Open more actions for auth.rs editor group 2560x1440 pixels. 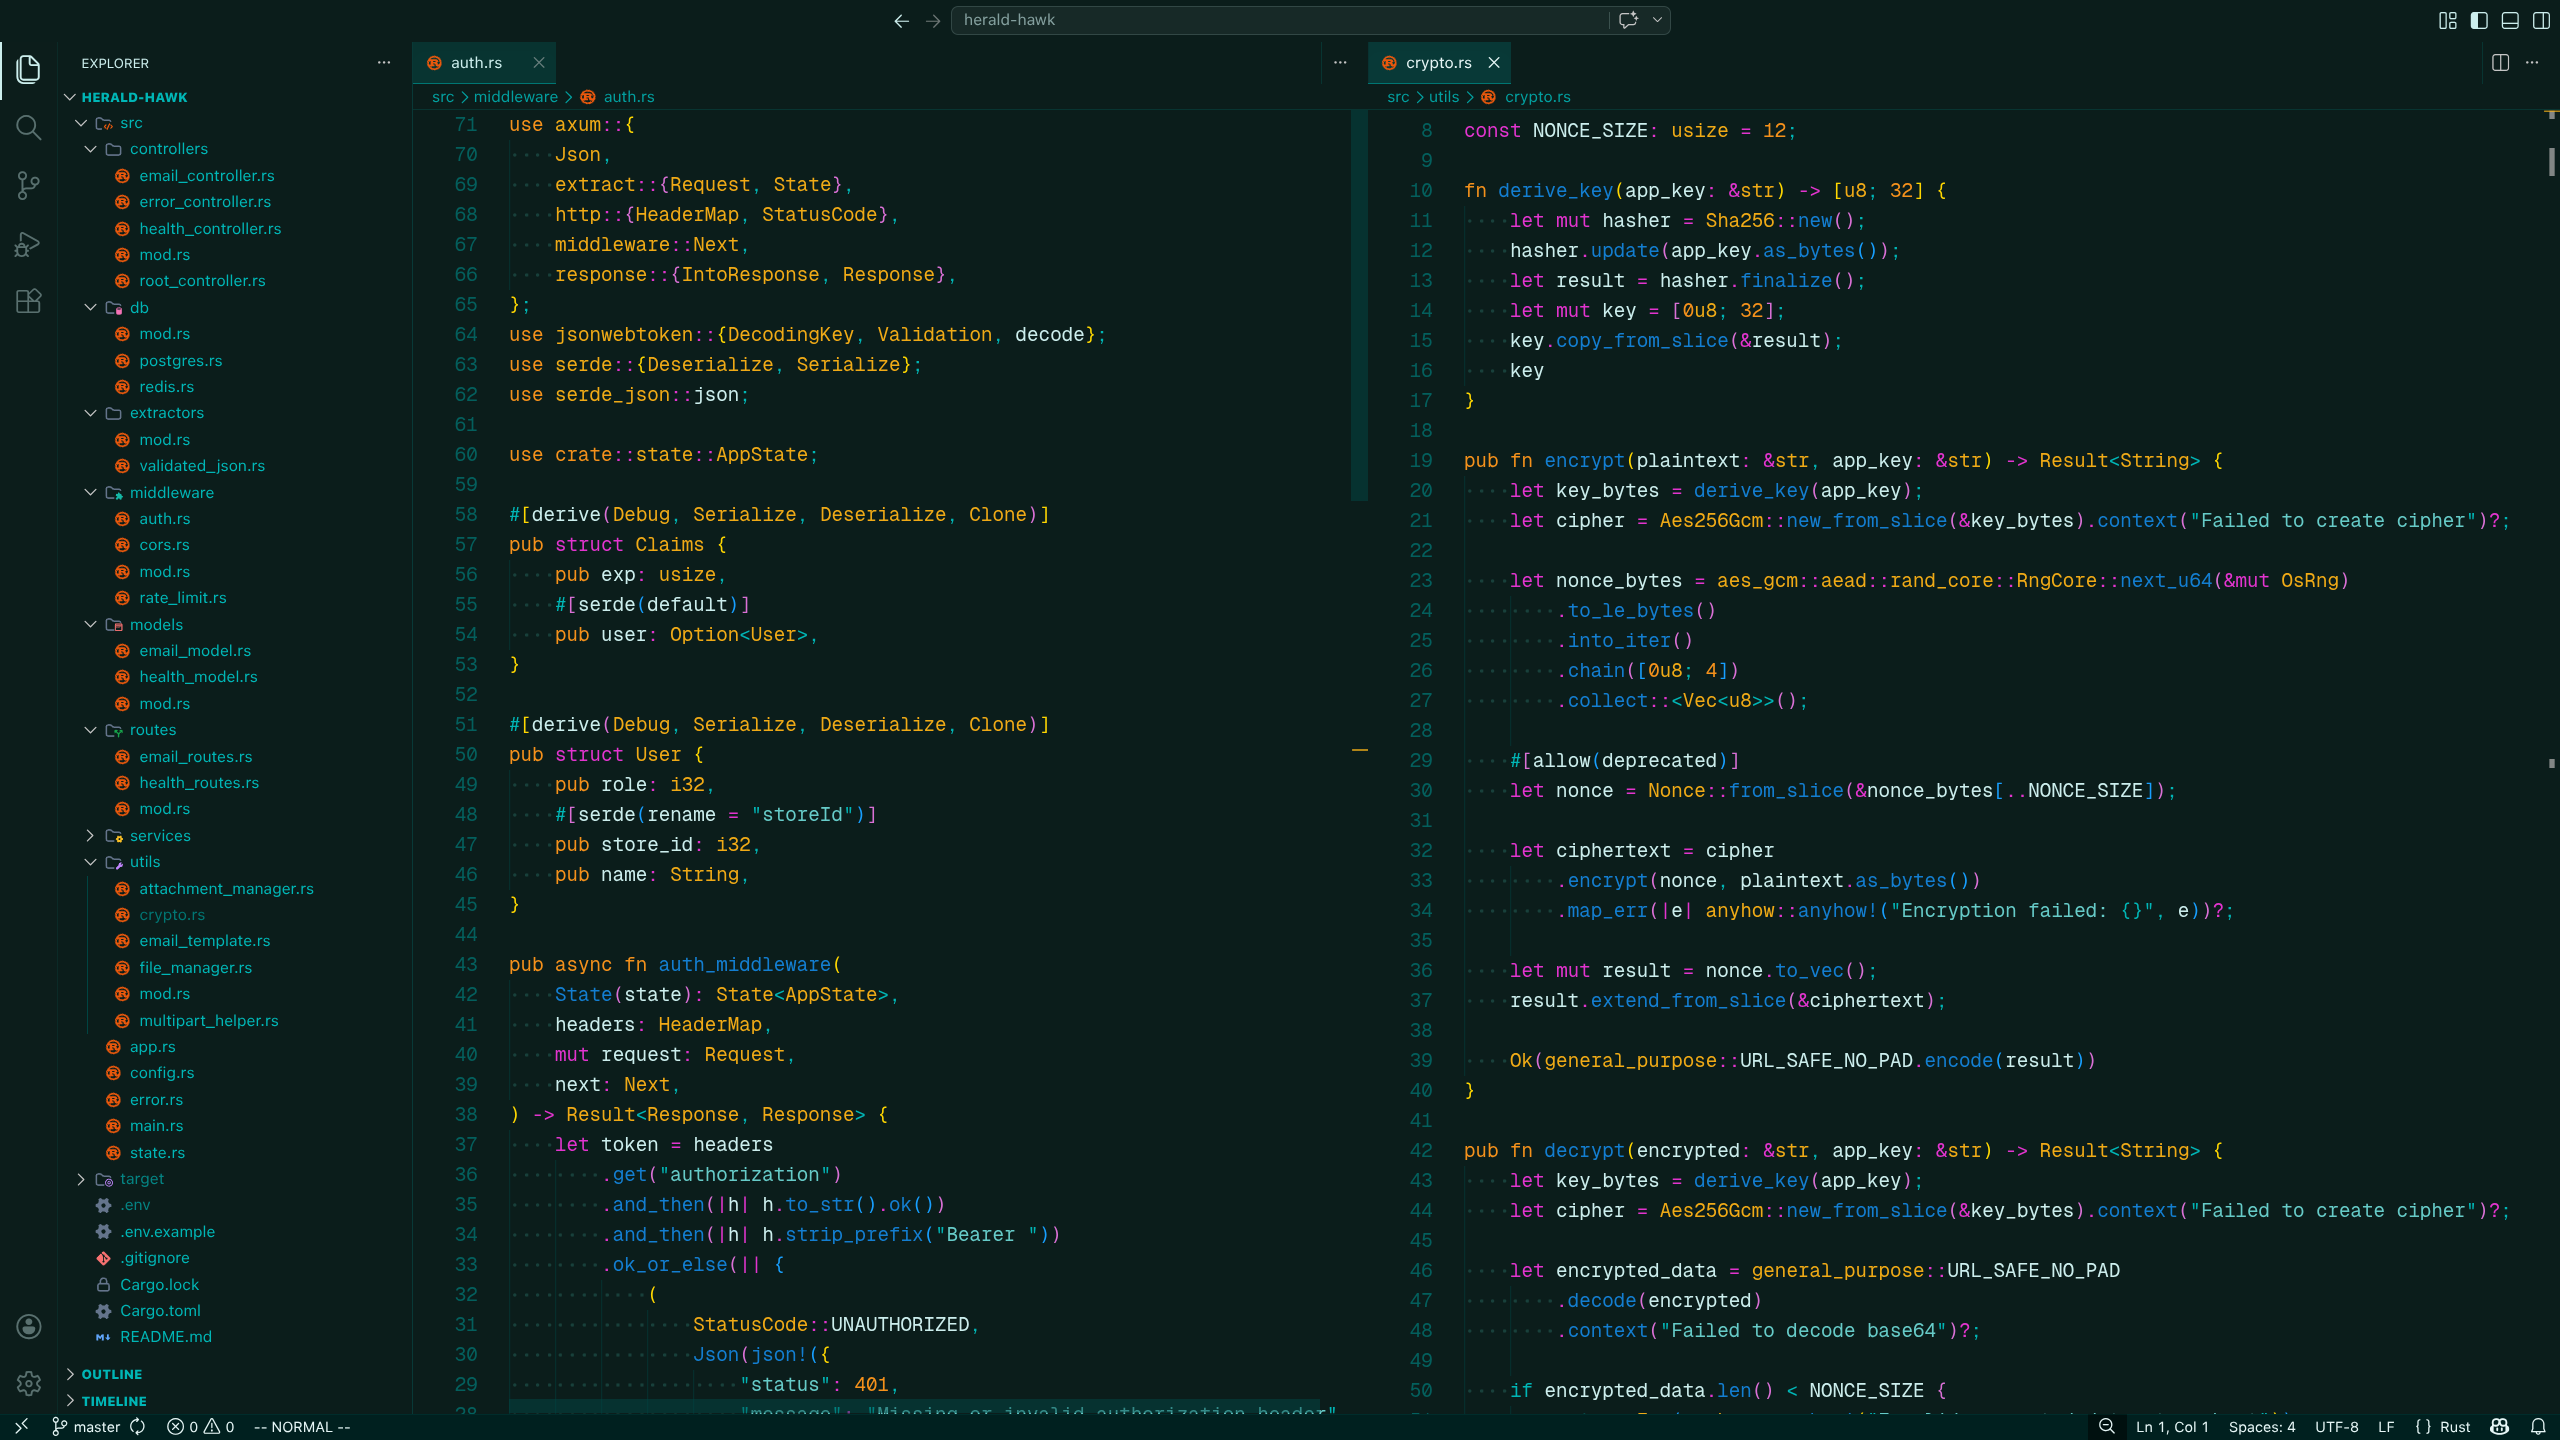1340,63
